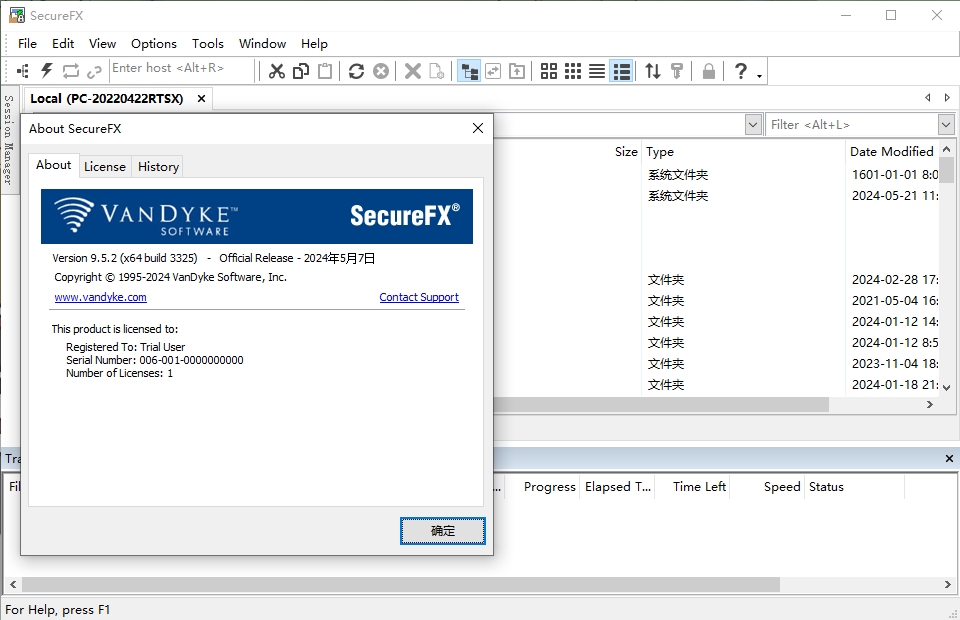Switch to the License tab
Screen dimensions: 960x620
(x=105, y=166)
